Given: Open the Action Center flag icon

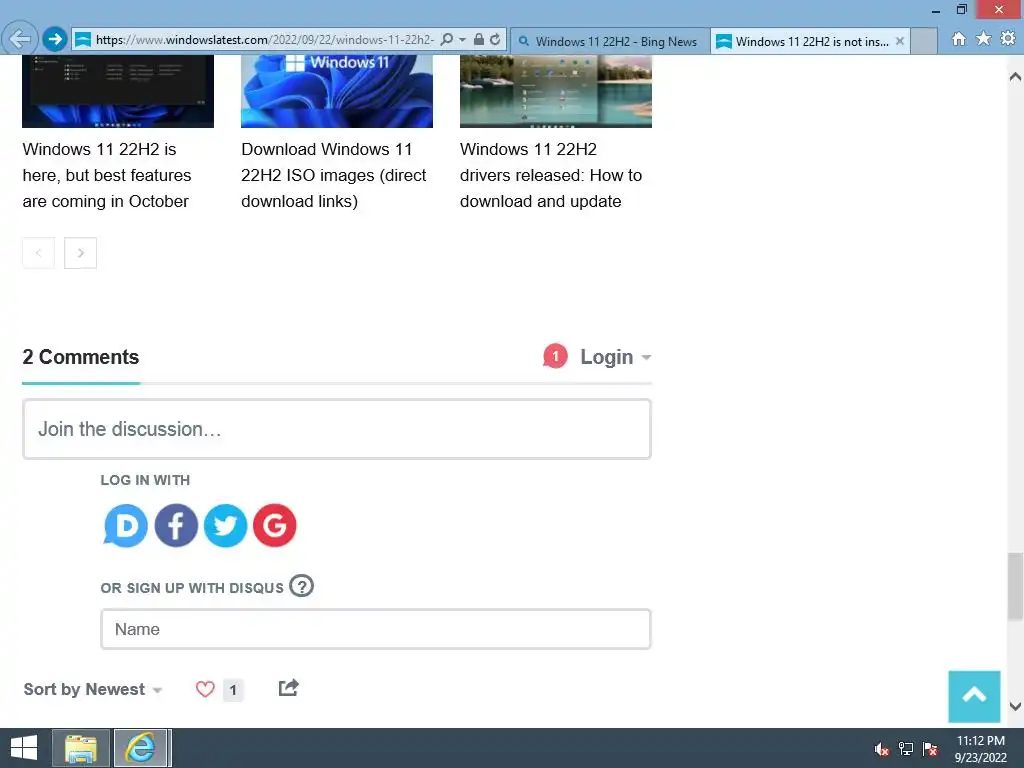Looking at the screenshot, I should 930,749.
